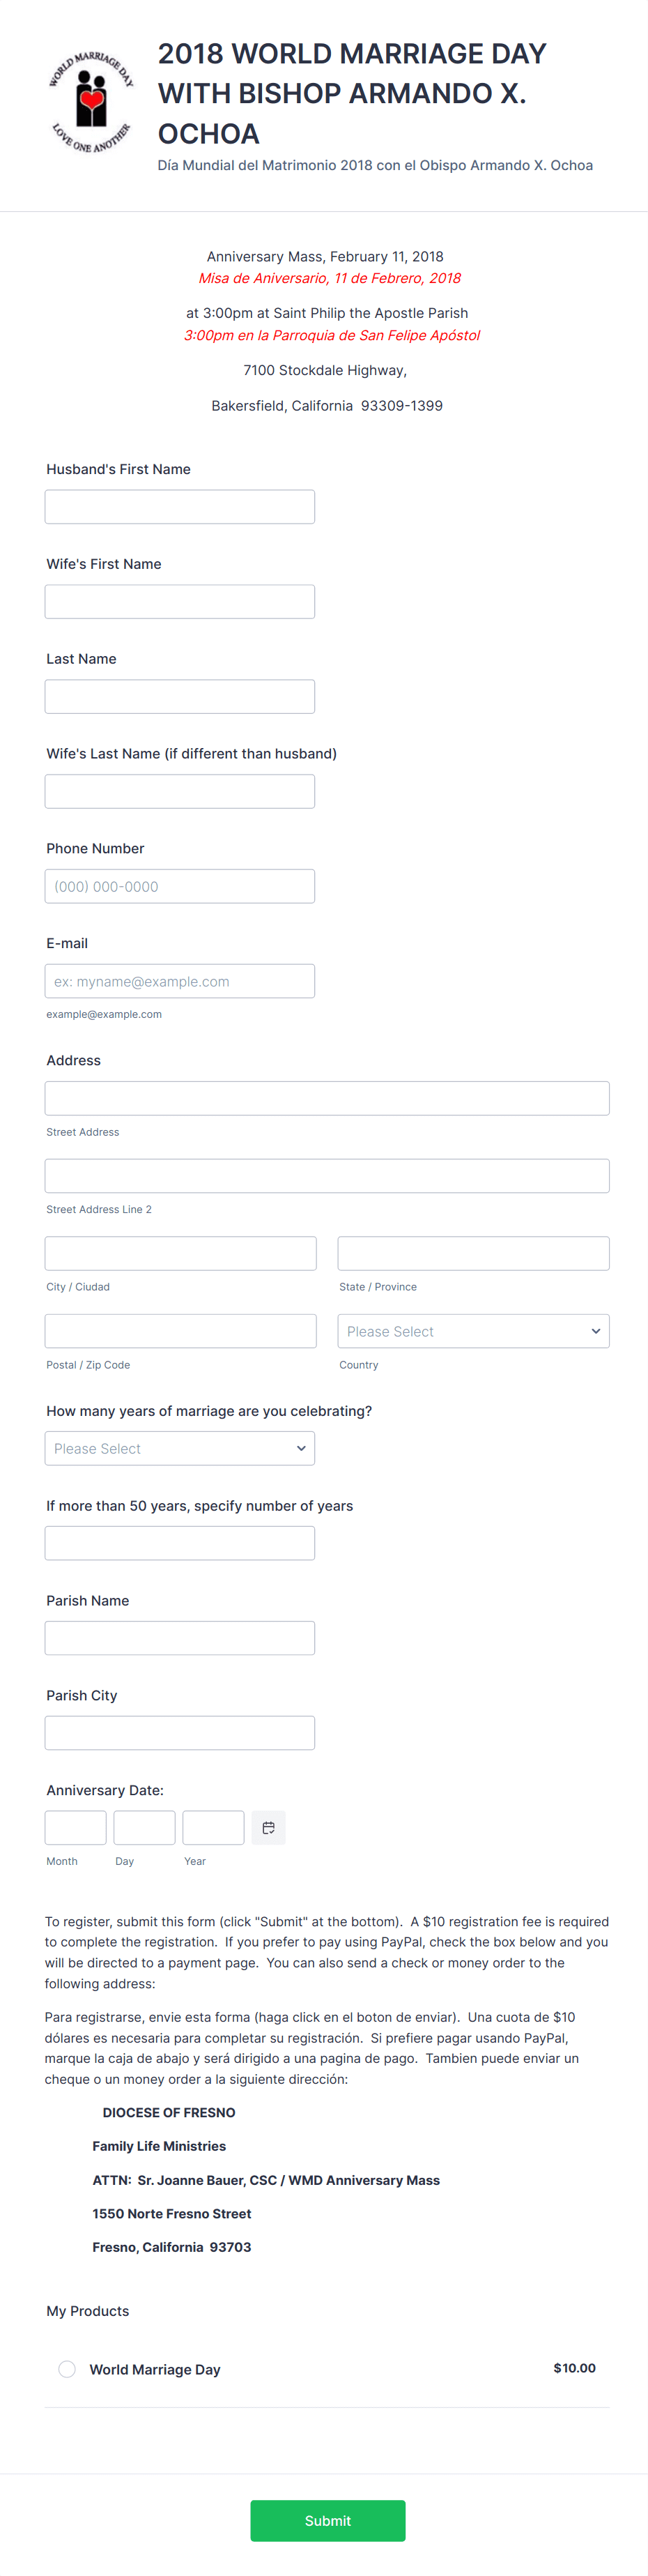Click into the Last Name field
This screenshot has height=2576, width=648.
coord(180,697)
